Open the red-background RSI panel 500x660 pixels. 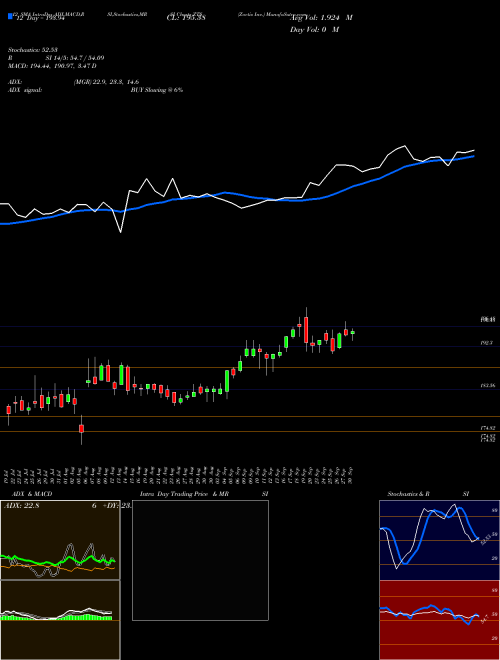(x=439, y=620)
